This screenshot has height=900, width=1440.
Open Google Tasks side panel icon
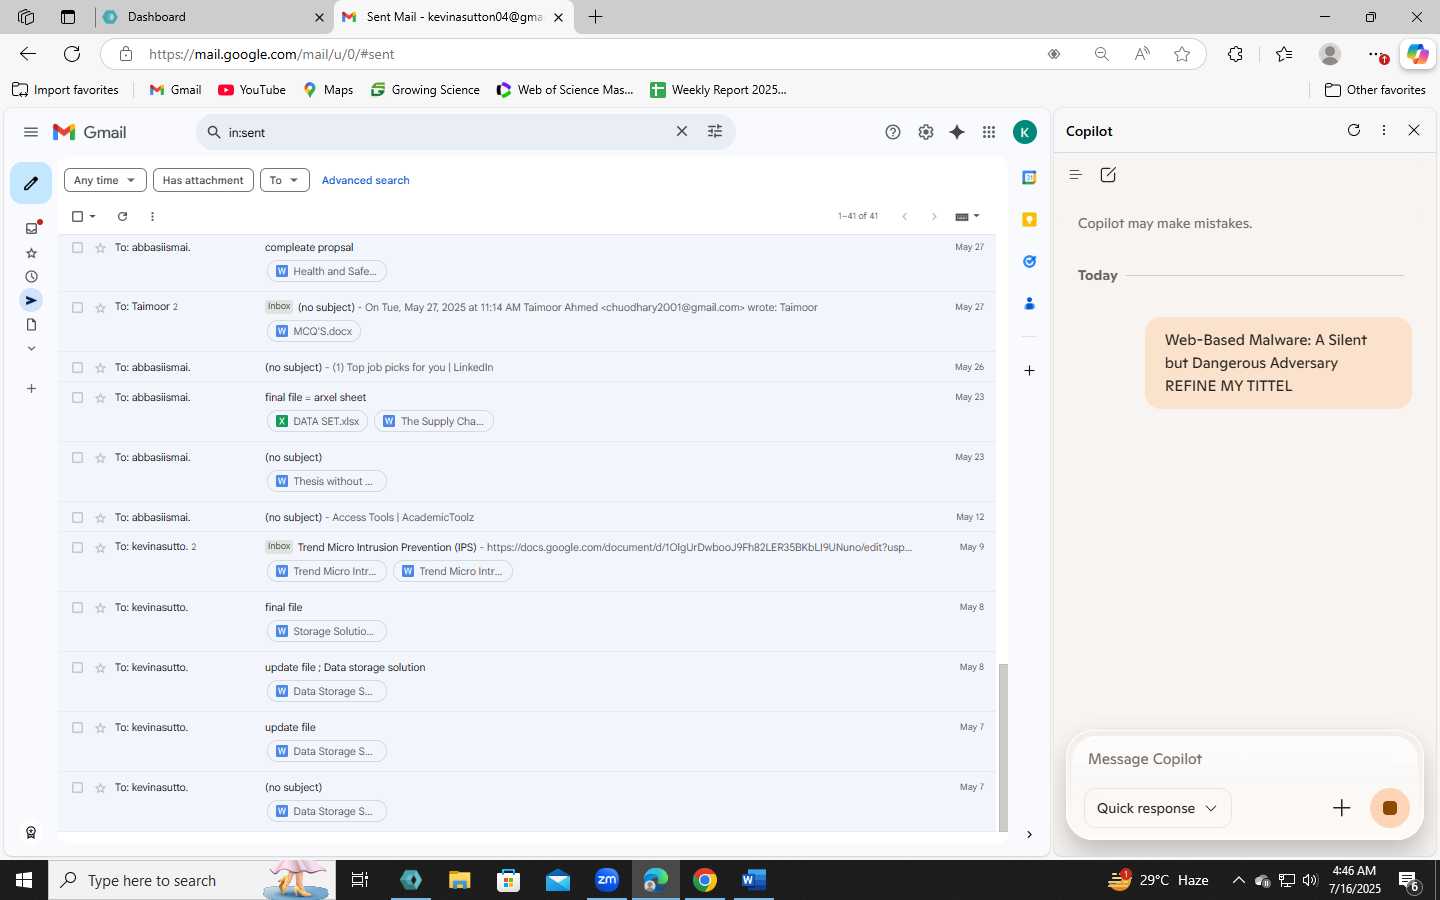pyautogui.click(x=1029, y=262)
